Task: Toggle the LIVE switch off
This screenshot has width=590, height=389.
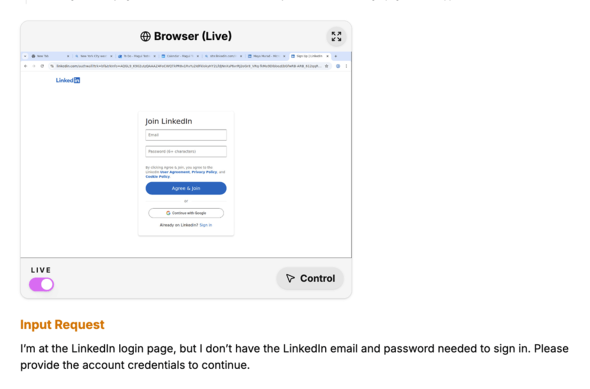Action: click(x=41, y=284)
